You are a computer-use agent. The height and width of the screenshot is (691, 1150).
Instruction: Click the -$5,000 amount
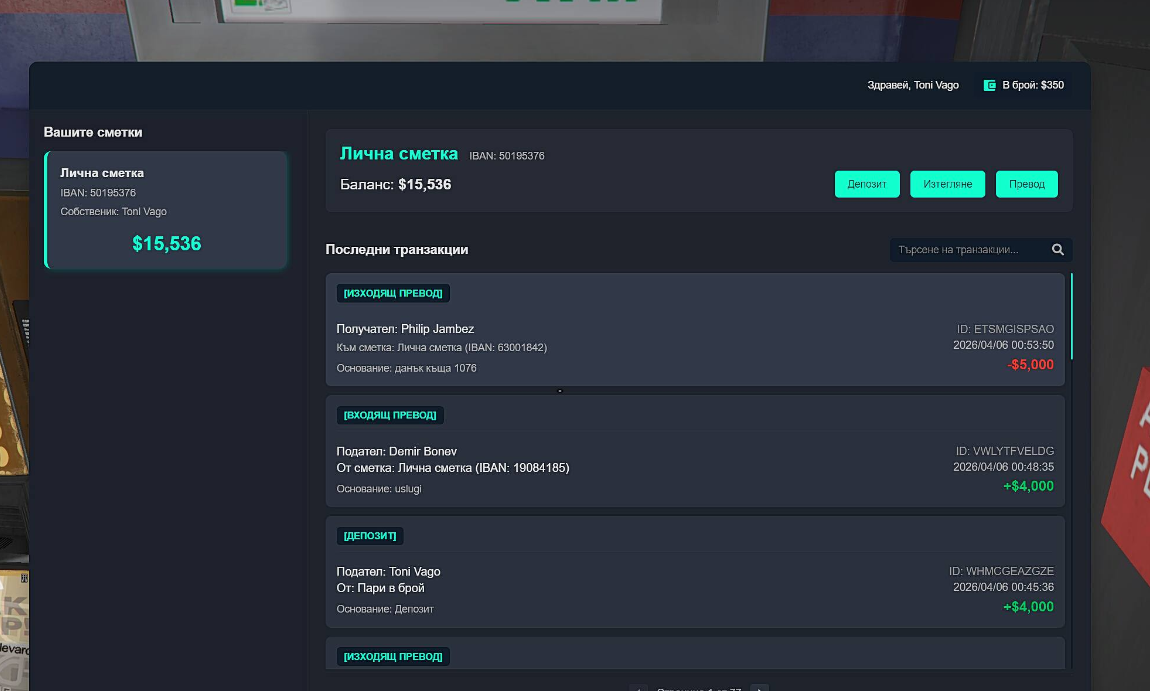1030,365
